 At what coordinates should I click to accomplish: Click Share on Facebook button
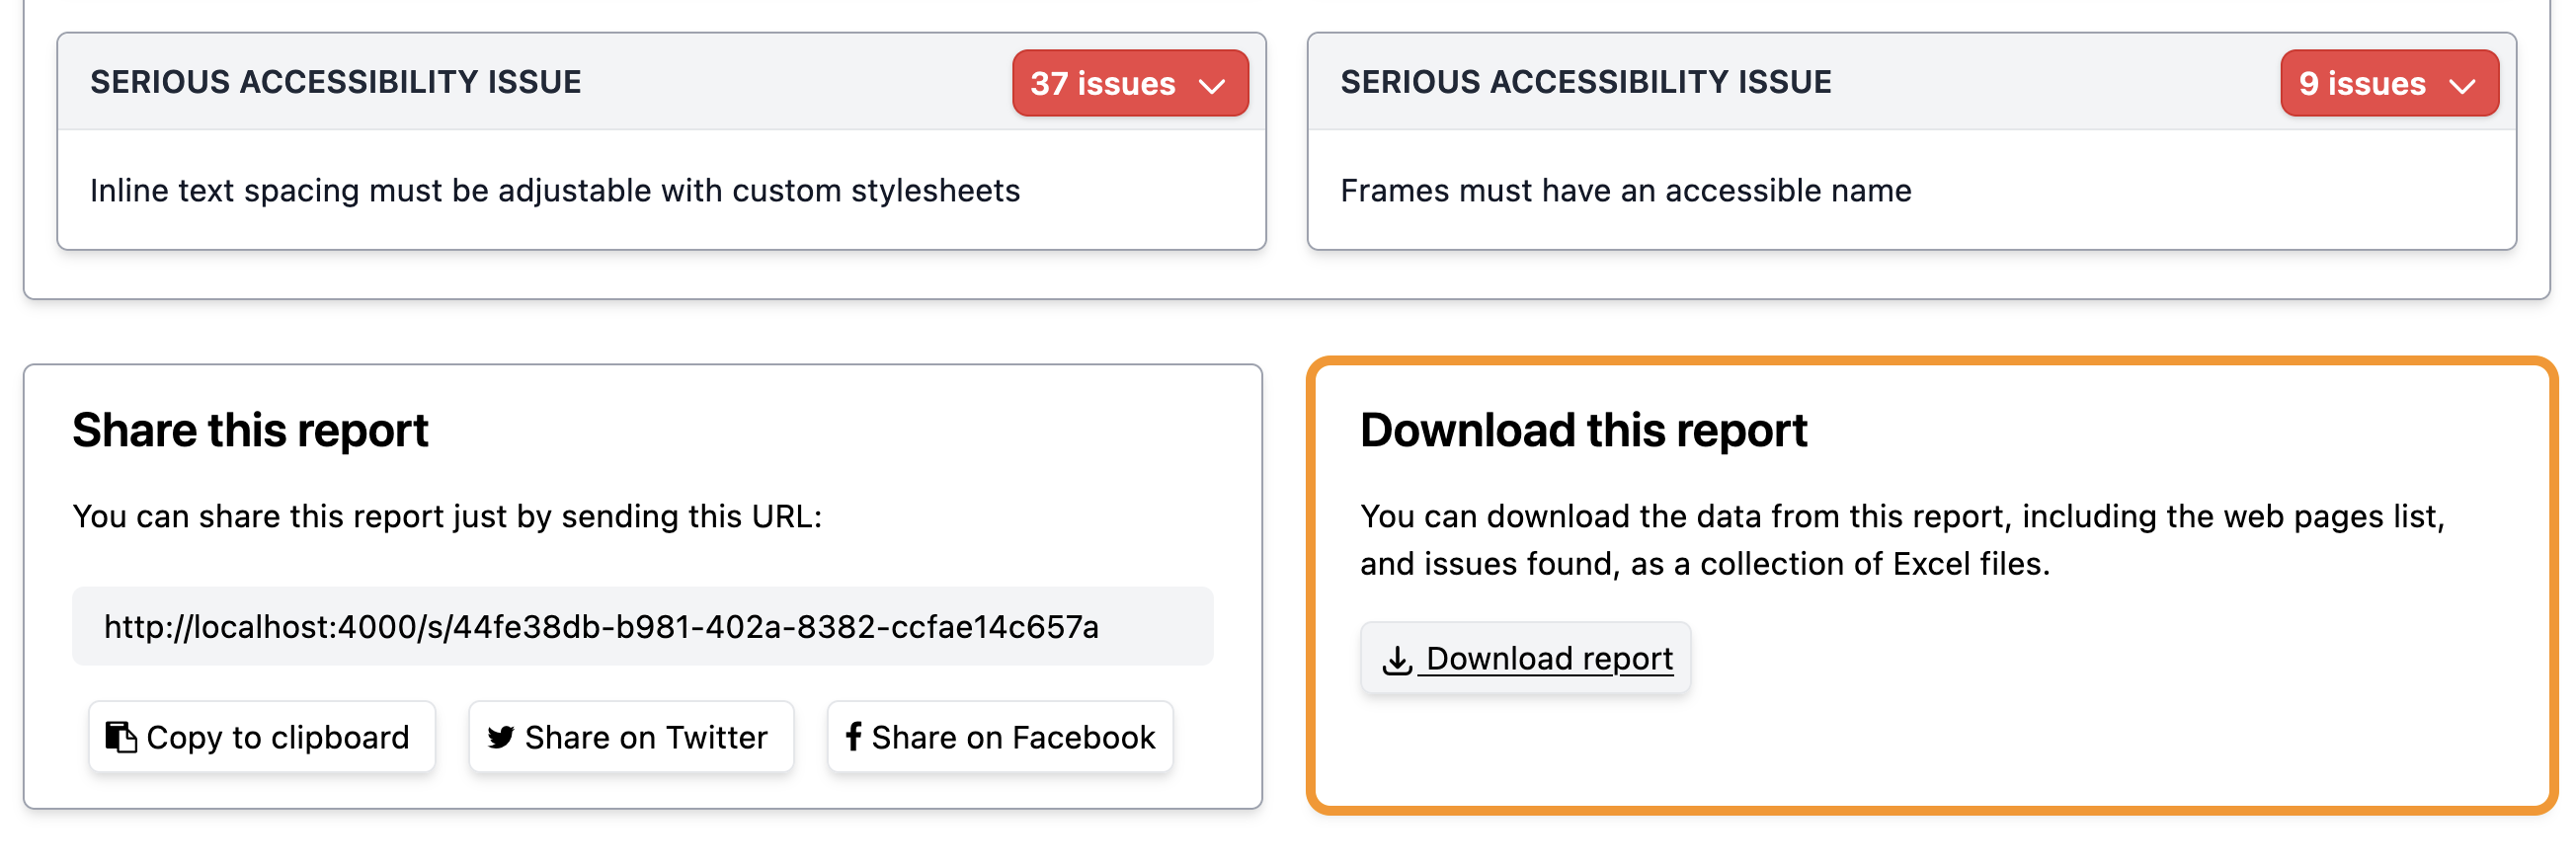tap(1000, 737)
